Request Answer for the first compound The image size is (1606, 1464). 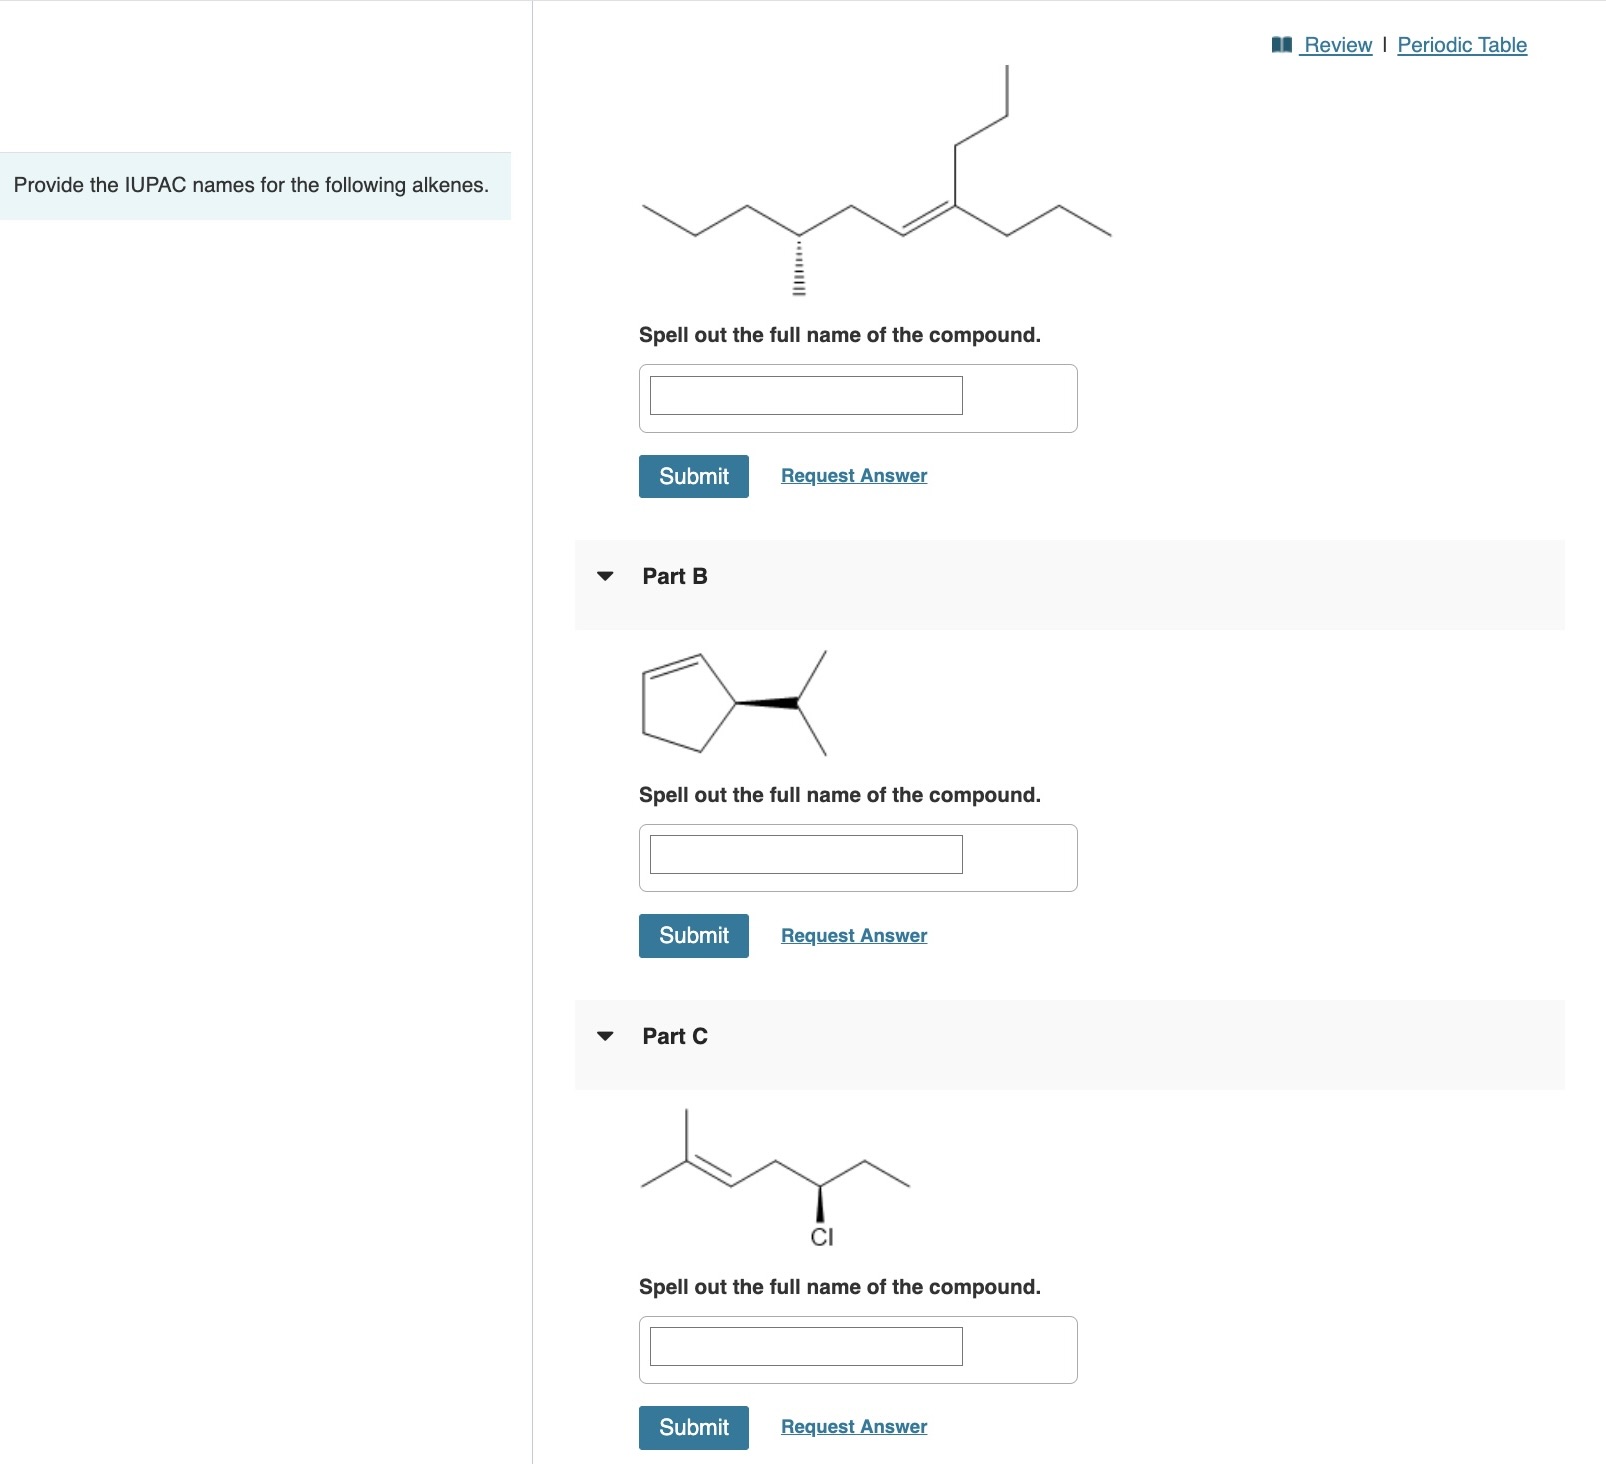pyautogui.click(x=854, y=475)
